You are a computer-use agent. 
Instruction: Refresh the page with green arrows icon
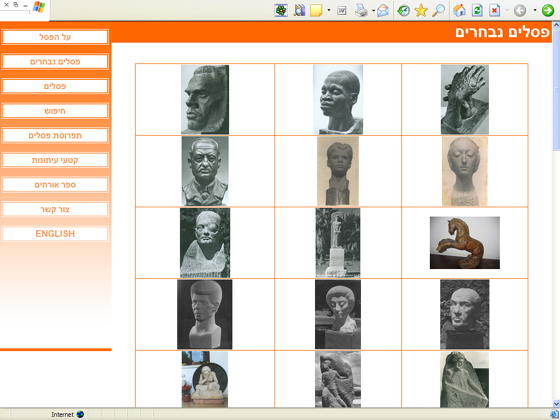point(477,10)
